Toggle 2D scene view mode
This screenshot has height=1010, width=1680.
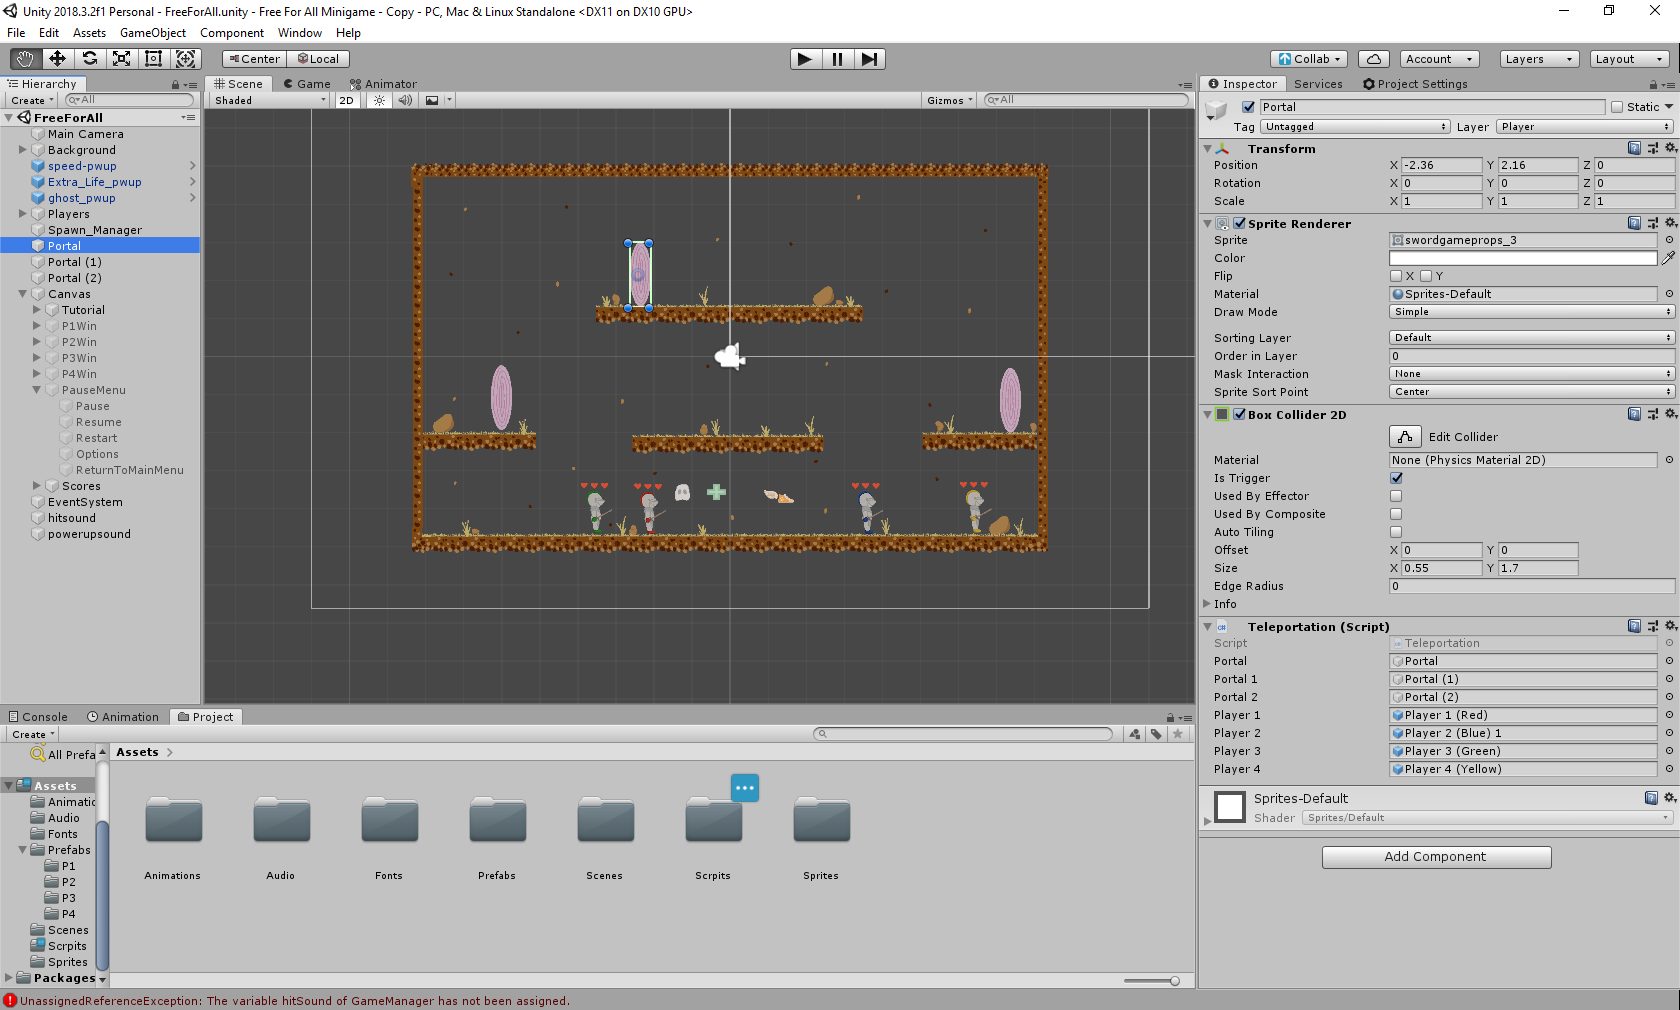click(347, 100)
